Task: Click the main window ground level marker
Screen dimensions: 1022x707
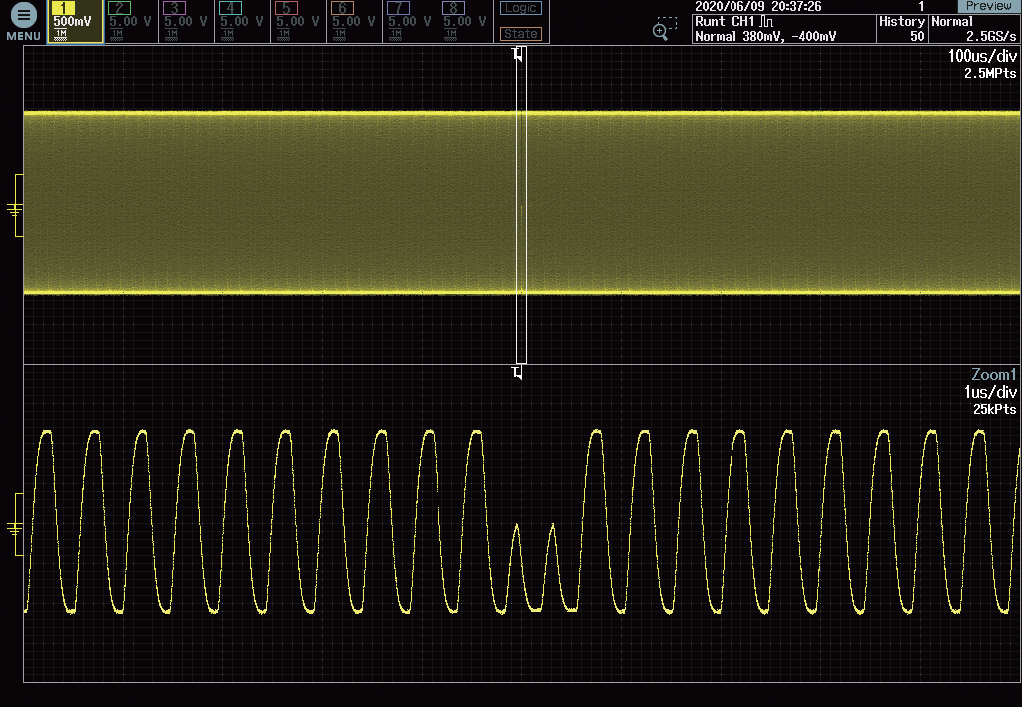Action: point(15,209)
